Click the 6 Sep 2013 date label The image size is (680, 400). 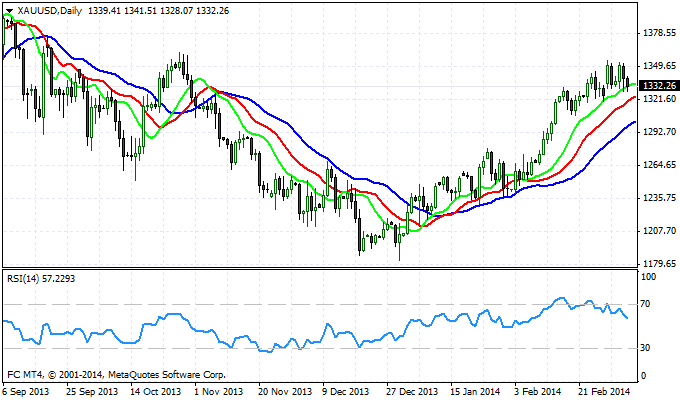[x=26, y=391]
